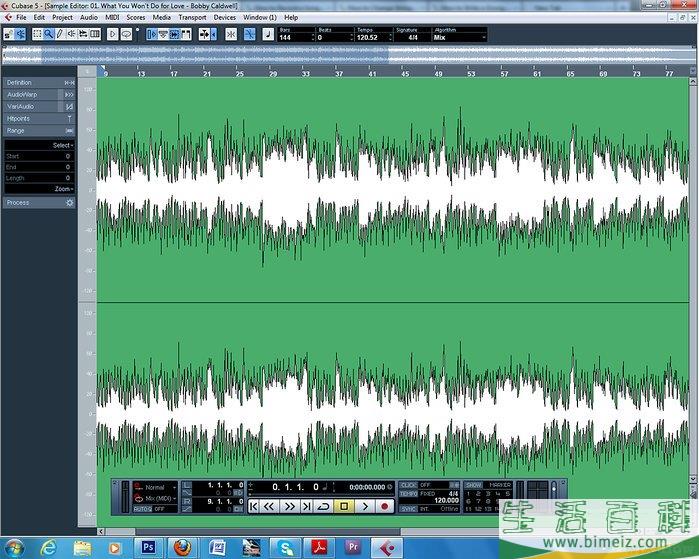Select the Zoom magnifier tool
The height and width of the screenshot is (559, 699).
pos(49,34)
